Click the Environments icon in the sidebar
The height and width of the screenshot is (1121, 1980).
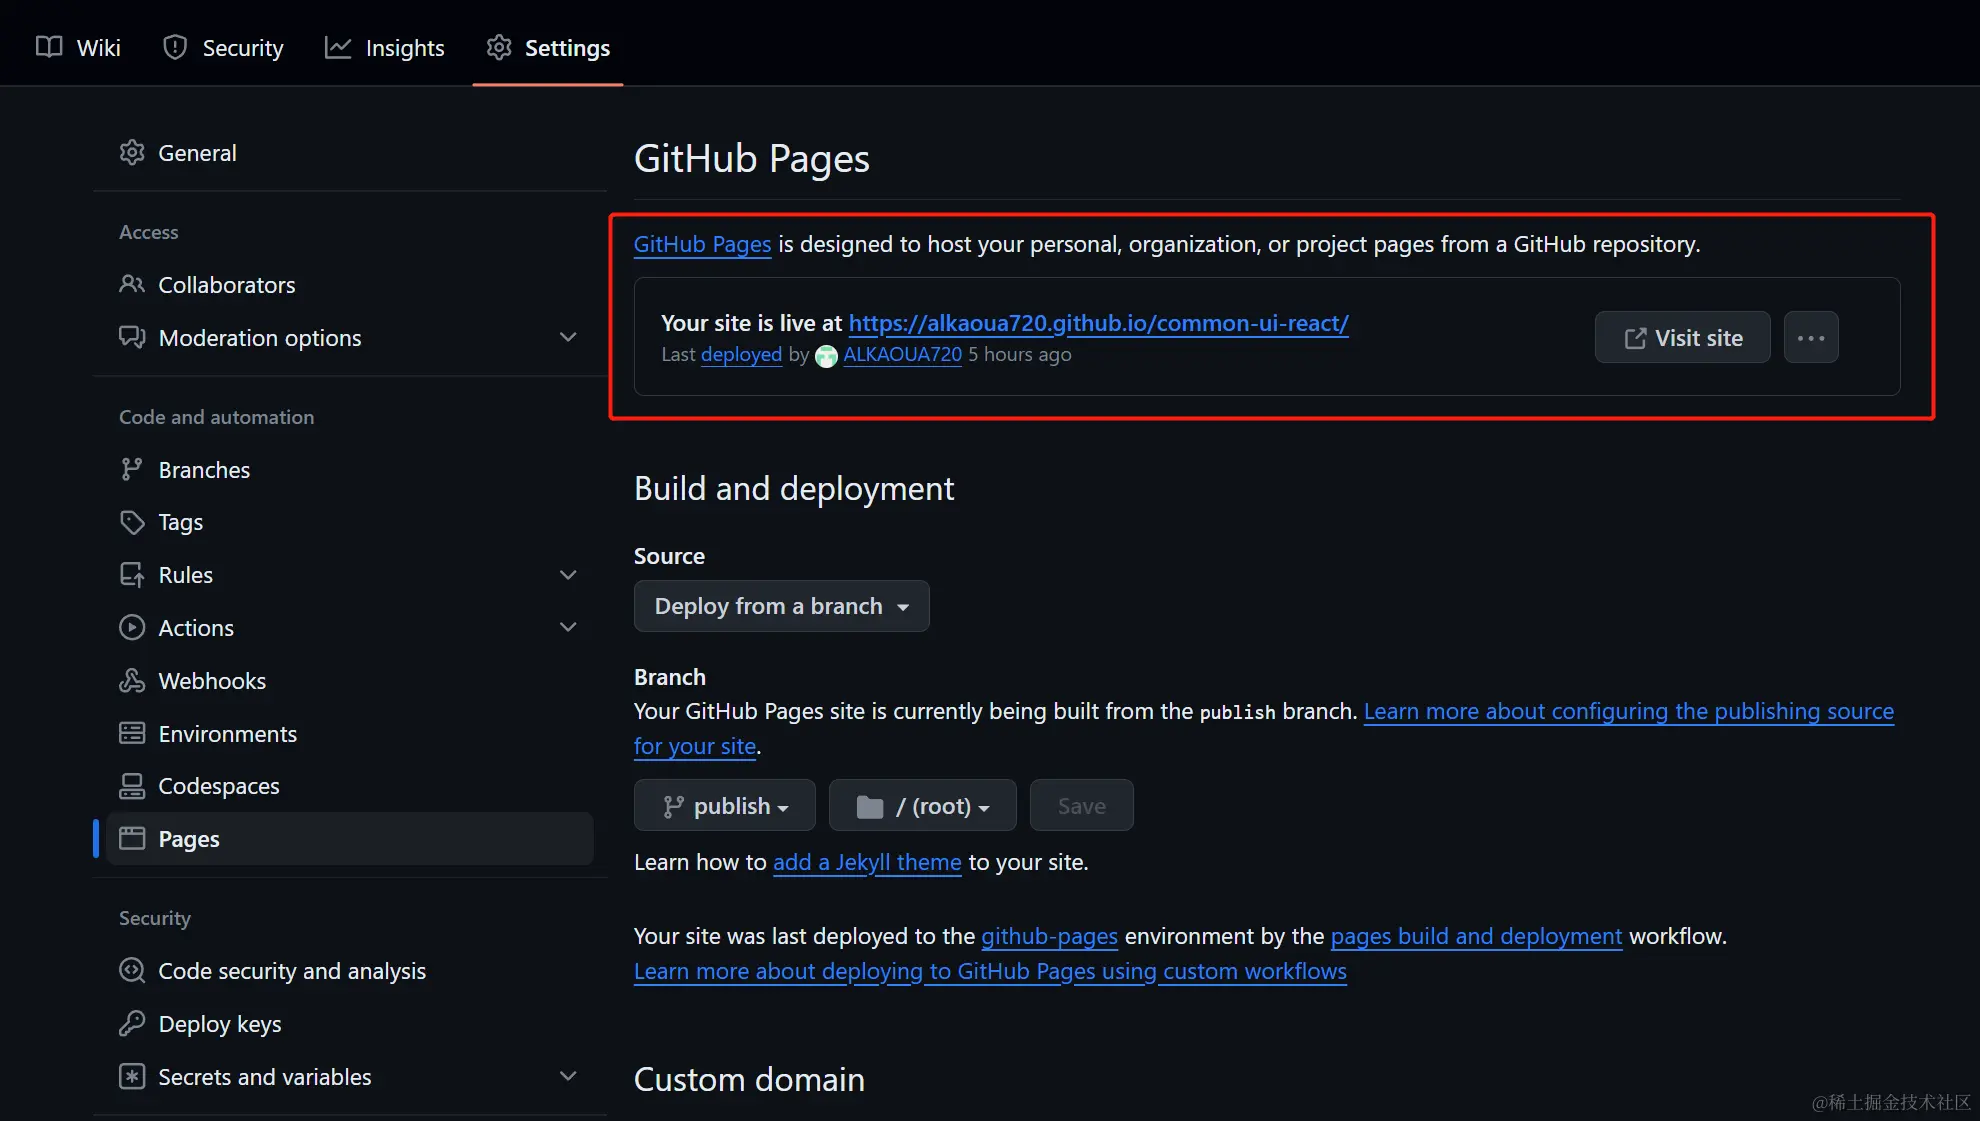(133, 733)
